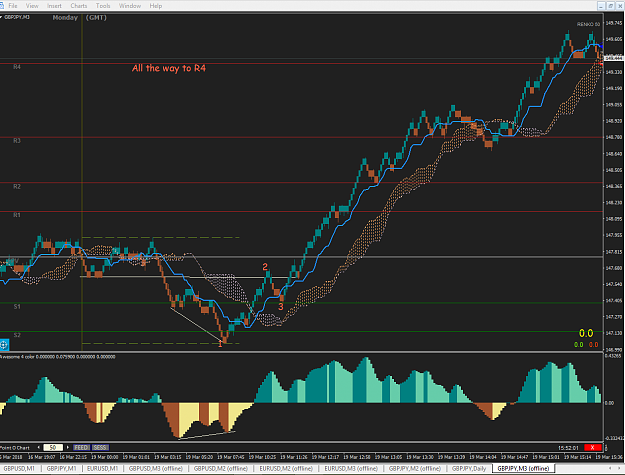625x475 pixels.
Task: Open the Charts menu
Action: coord(79,6)
